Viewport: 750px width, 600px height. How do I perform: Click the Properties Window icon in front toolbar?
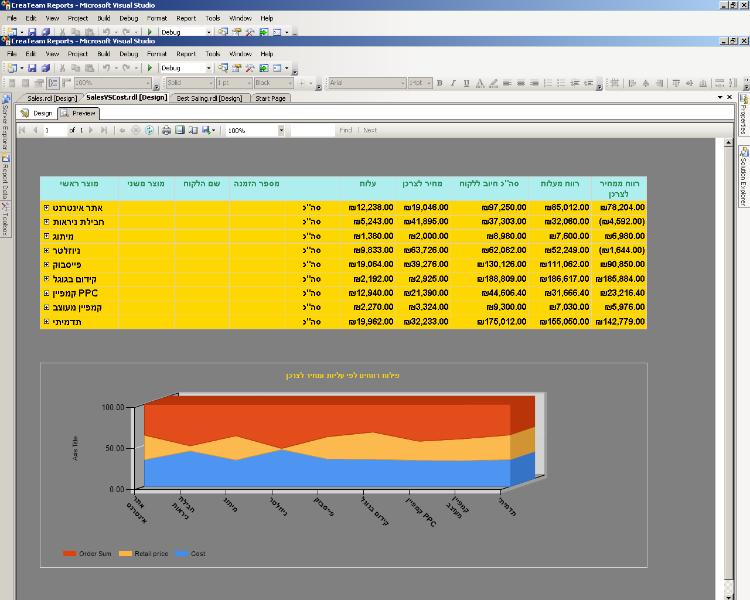pyautogui.click(x=236, y=68)
